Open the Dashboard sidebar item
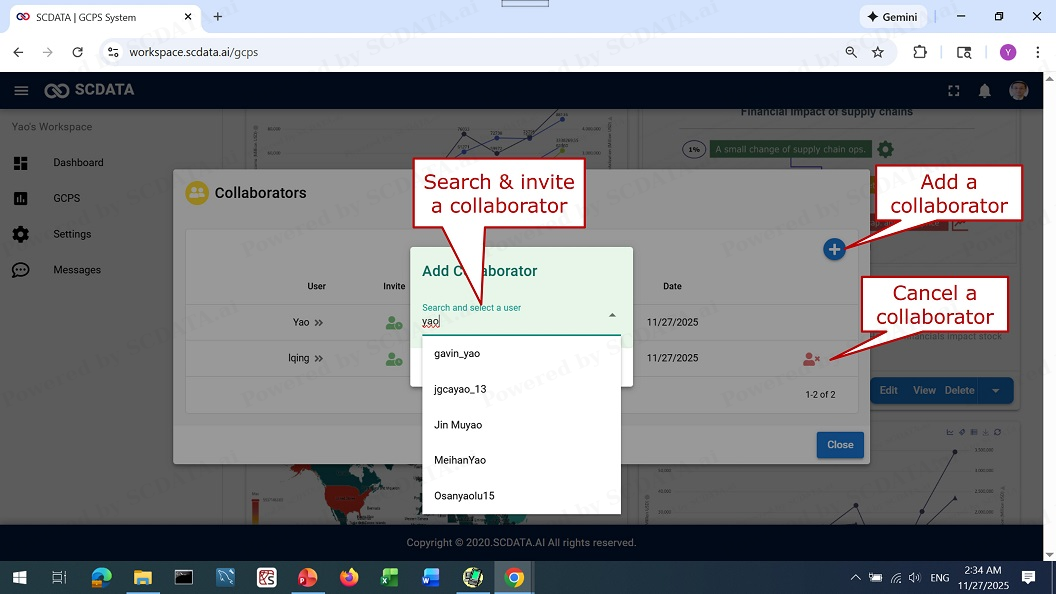This screenshot has height=594, width=1056. click(78, 163)
